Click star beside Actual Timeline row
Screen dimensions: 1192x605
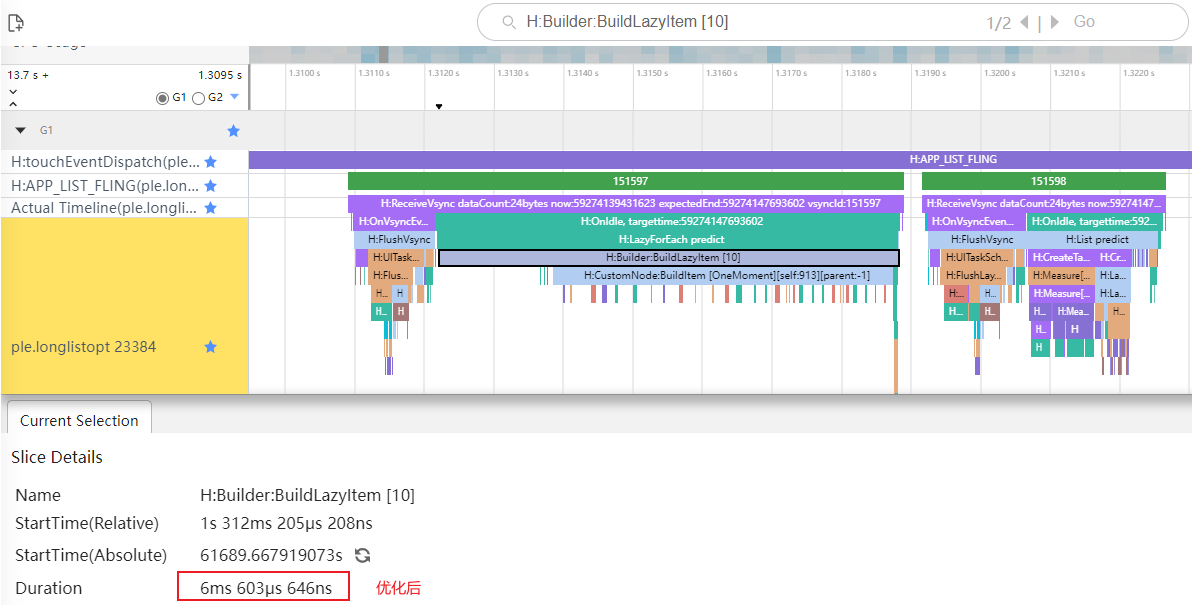pyautogui.click(x=210, y=208)
